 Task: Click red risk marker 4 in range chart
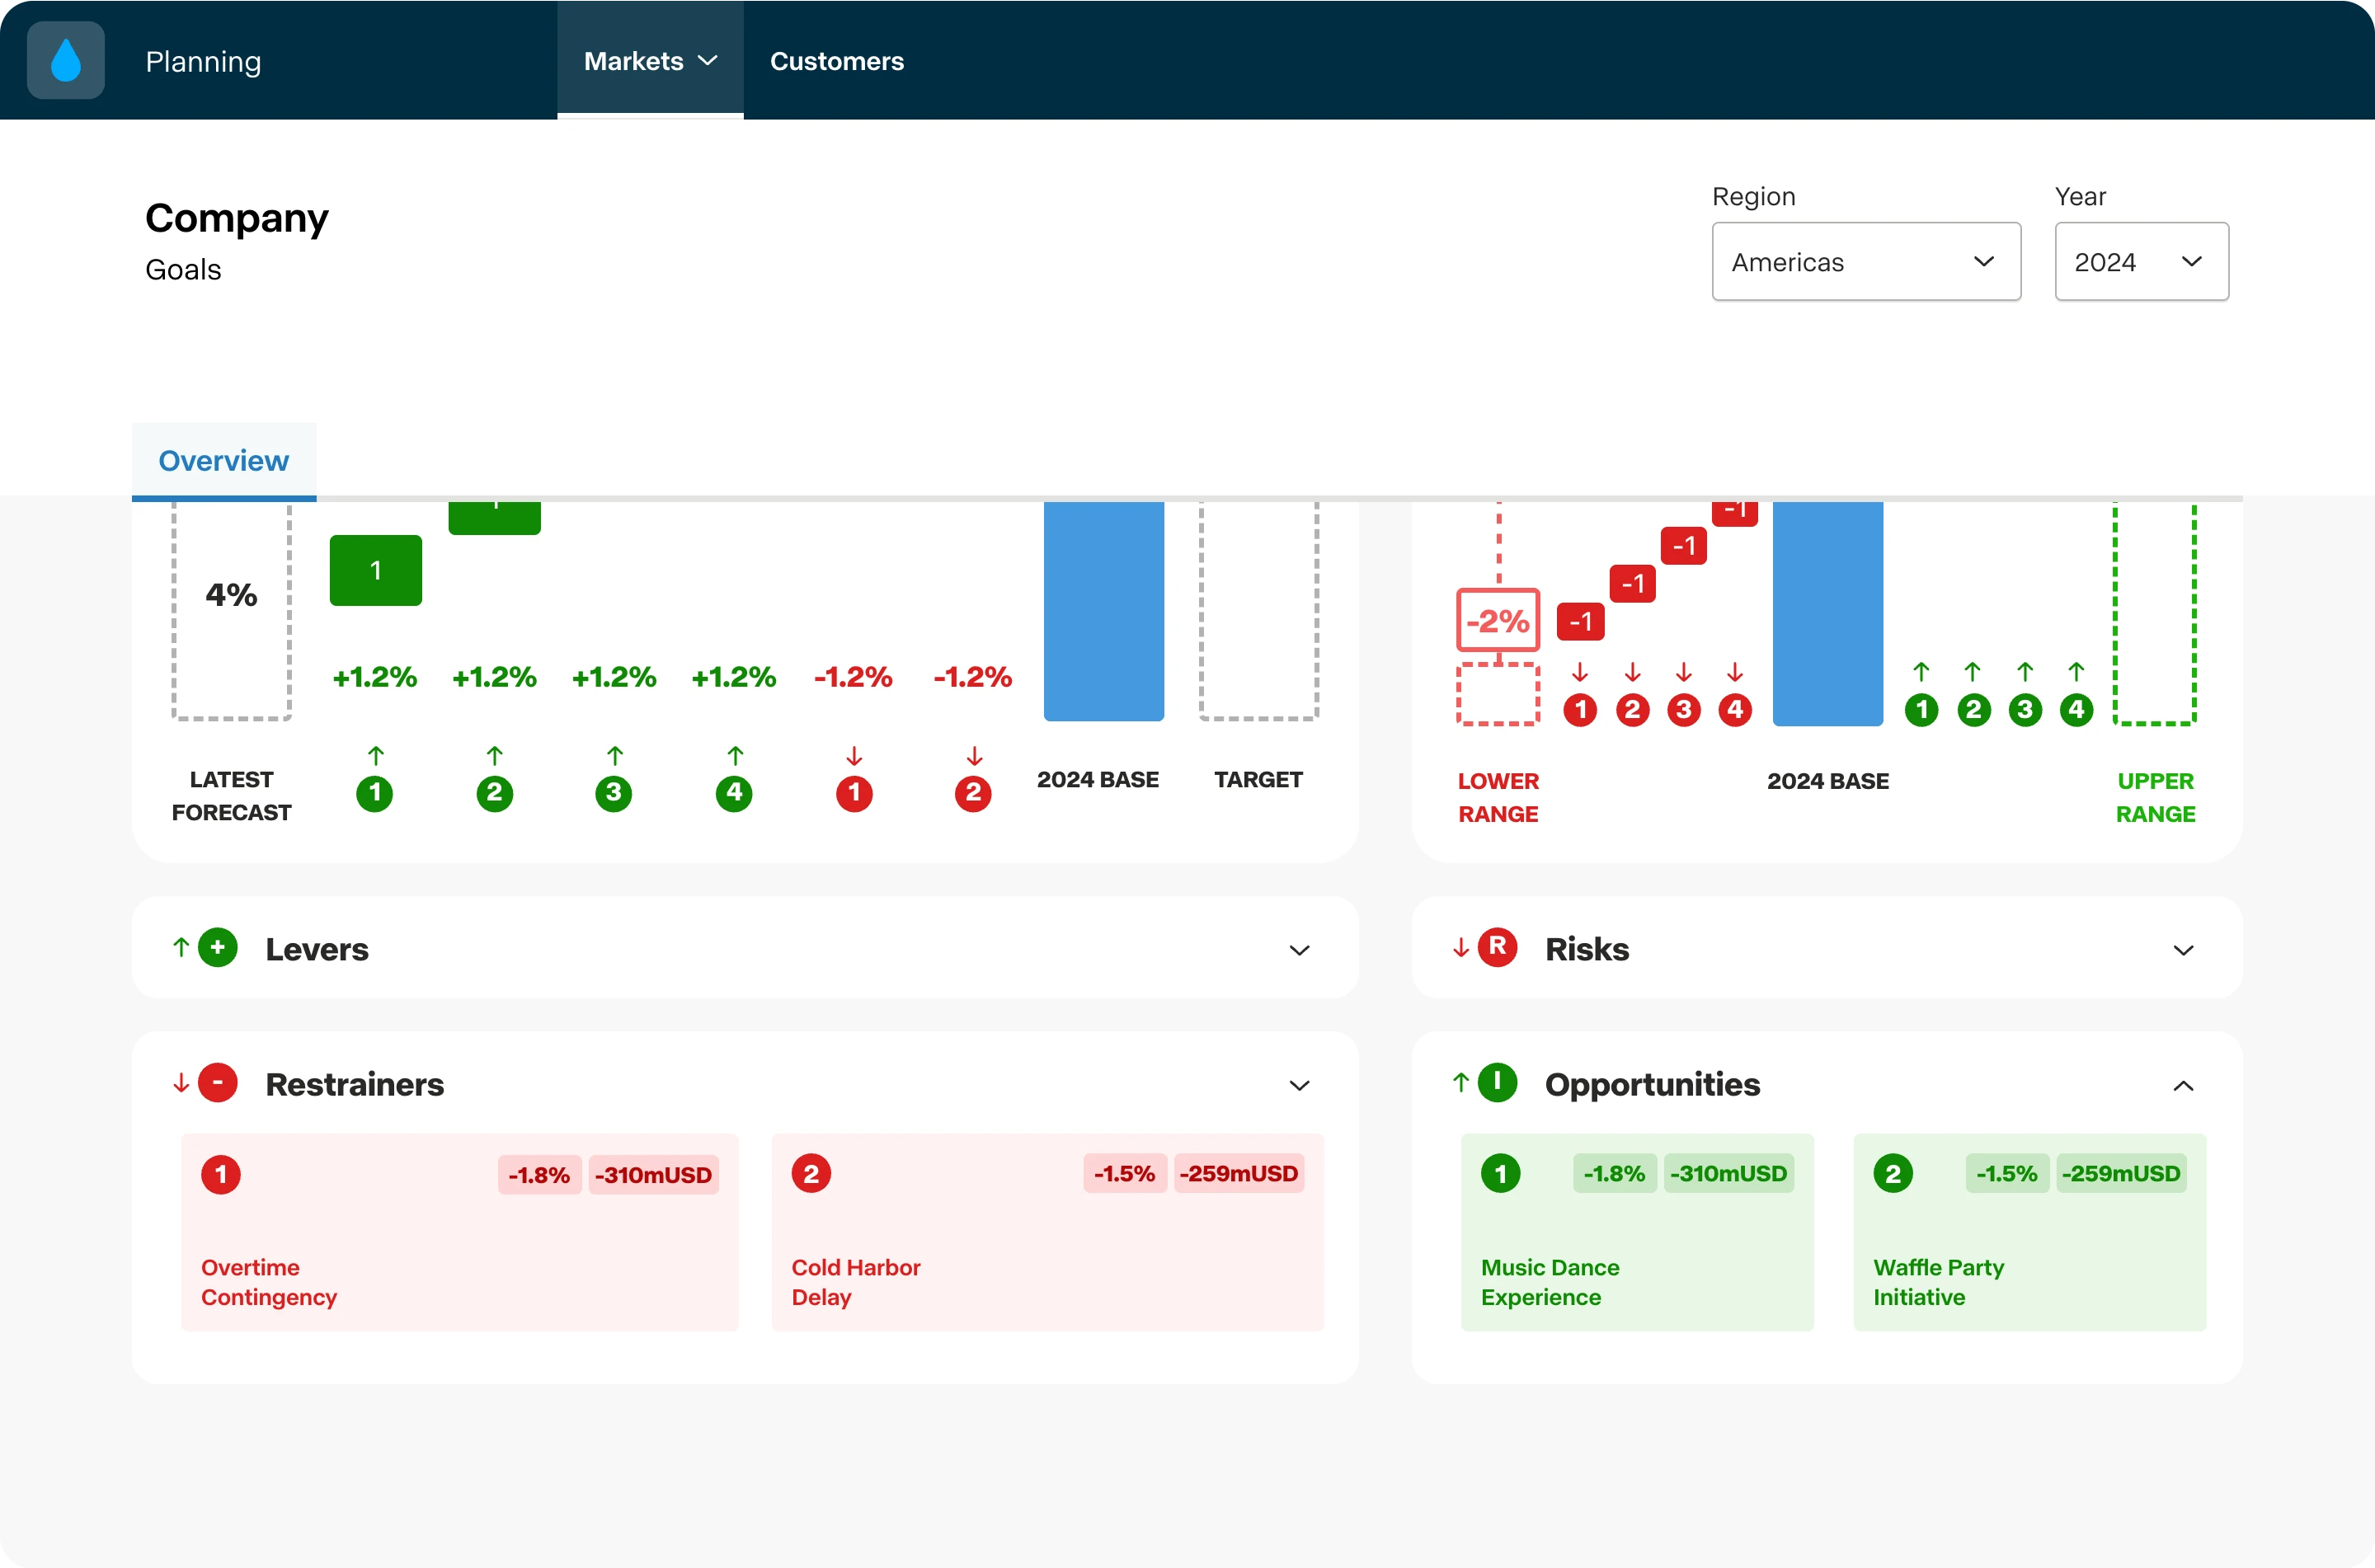[1735, 710]
